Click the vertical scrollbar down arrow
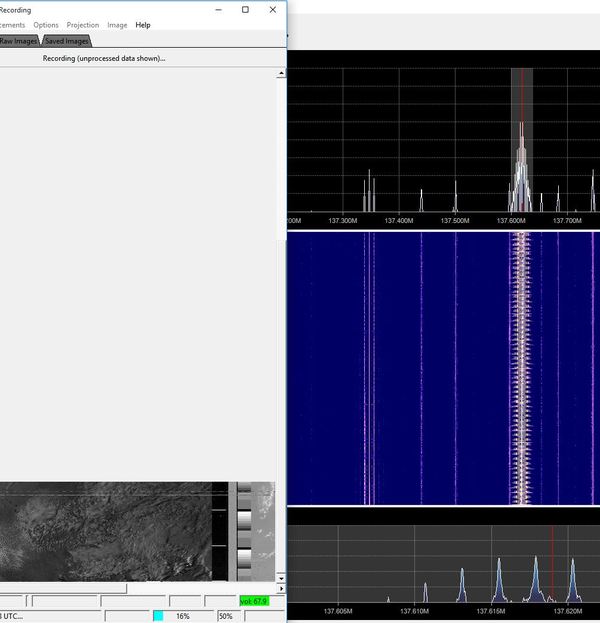600x623 pixels. pyautogui.click(x=281, y=577)
